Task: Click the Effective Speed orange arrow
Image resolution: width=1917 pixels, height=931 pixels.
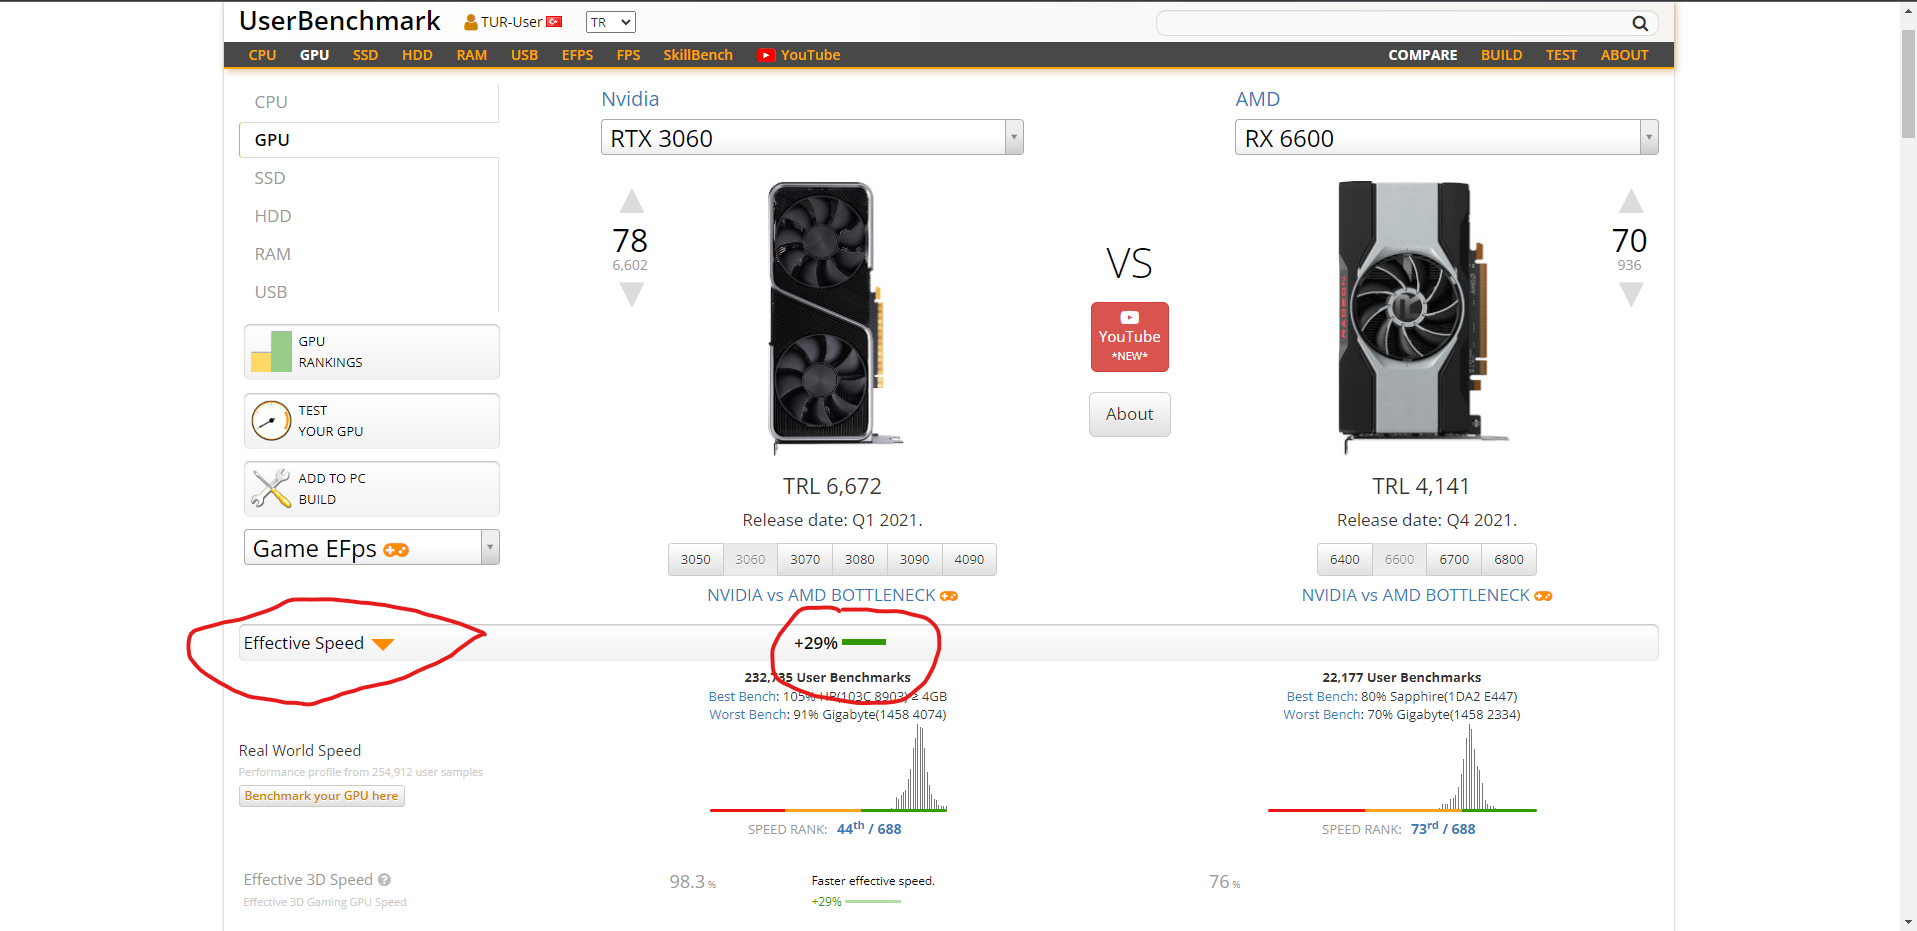Action: coord(383,644)
